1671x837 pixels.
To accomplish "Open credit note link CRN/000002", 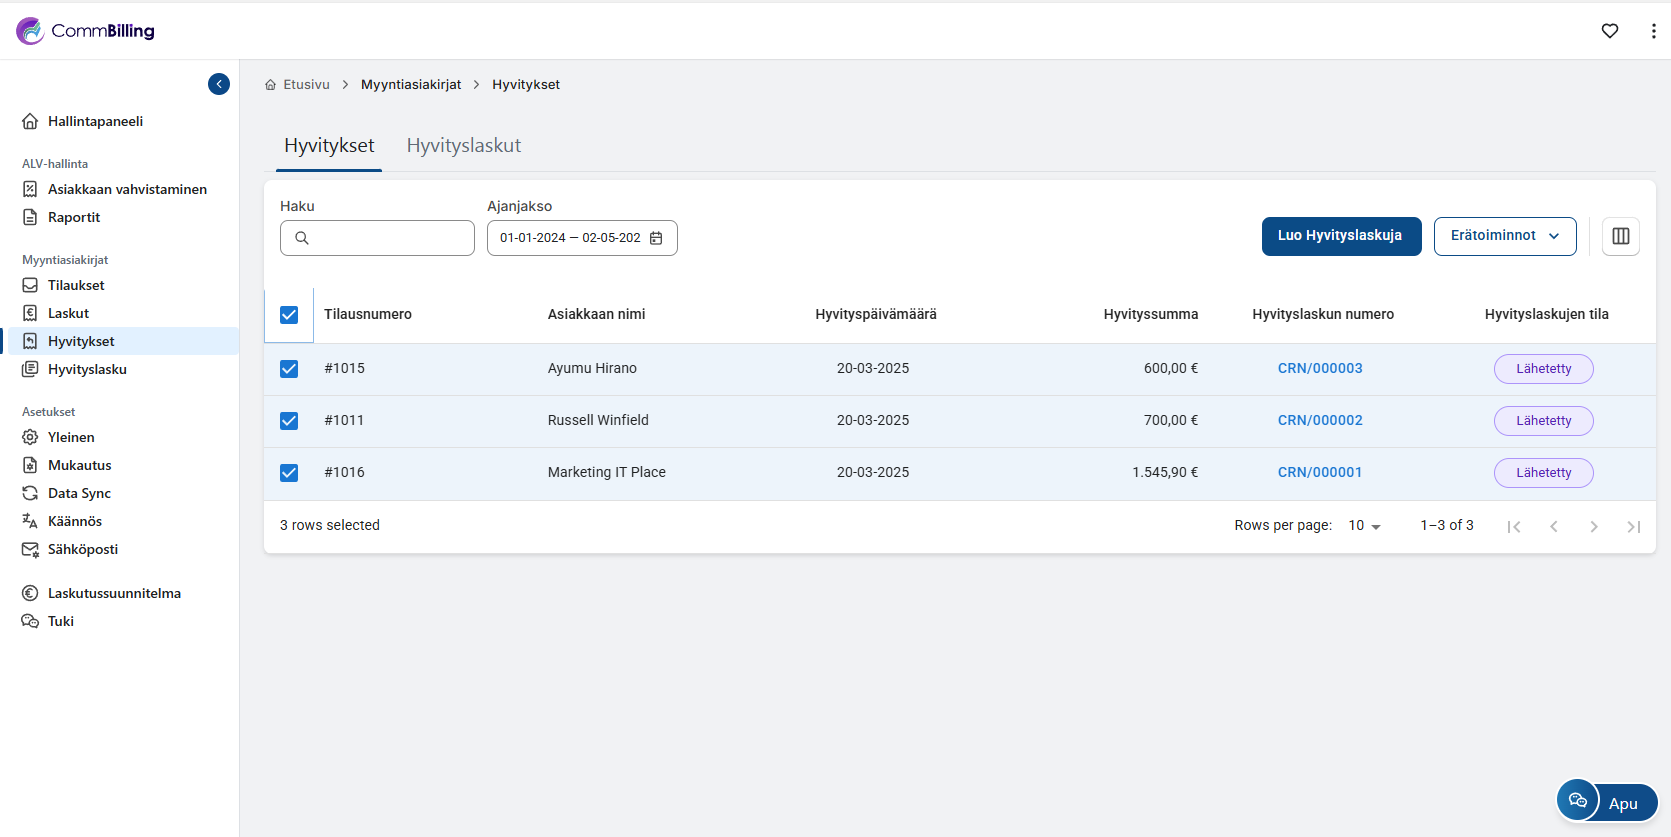I will point(1319,421).
